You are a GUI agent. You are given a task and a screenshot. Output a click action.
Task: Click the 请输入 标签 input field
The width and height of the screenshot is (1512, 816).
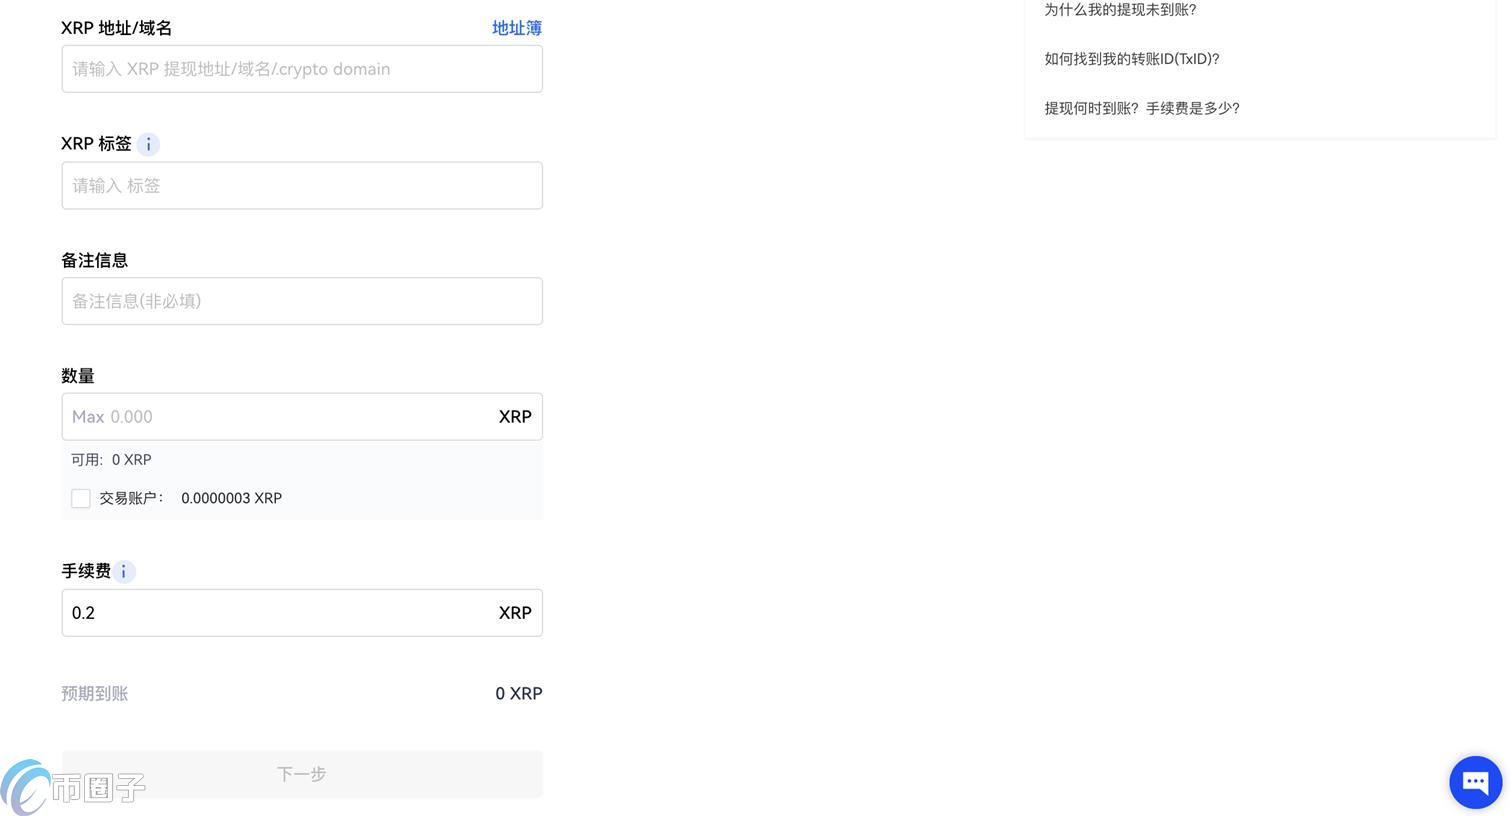click(301, 185)
